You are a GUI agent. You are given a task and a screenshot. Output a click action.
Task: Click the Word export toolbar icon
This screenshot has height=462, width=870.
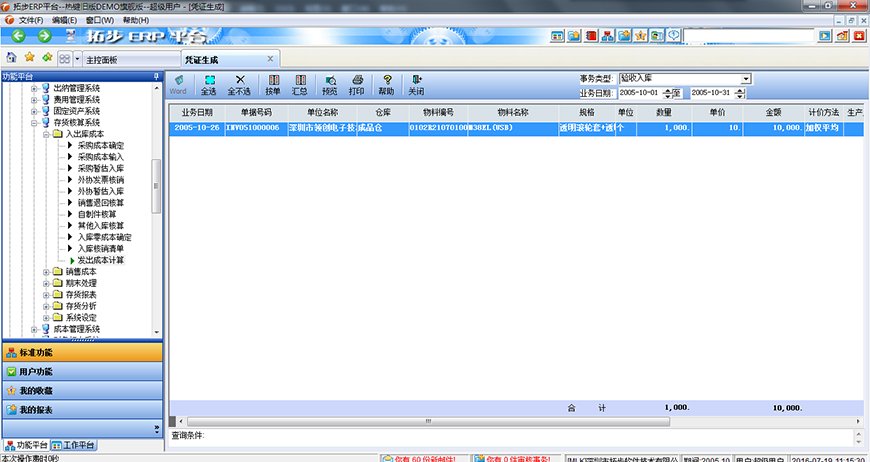[x=178, y=85]
